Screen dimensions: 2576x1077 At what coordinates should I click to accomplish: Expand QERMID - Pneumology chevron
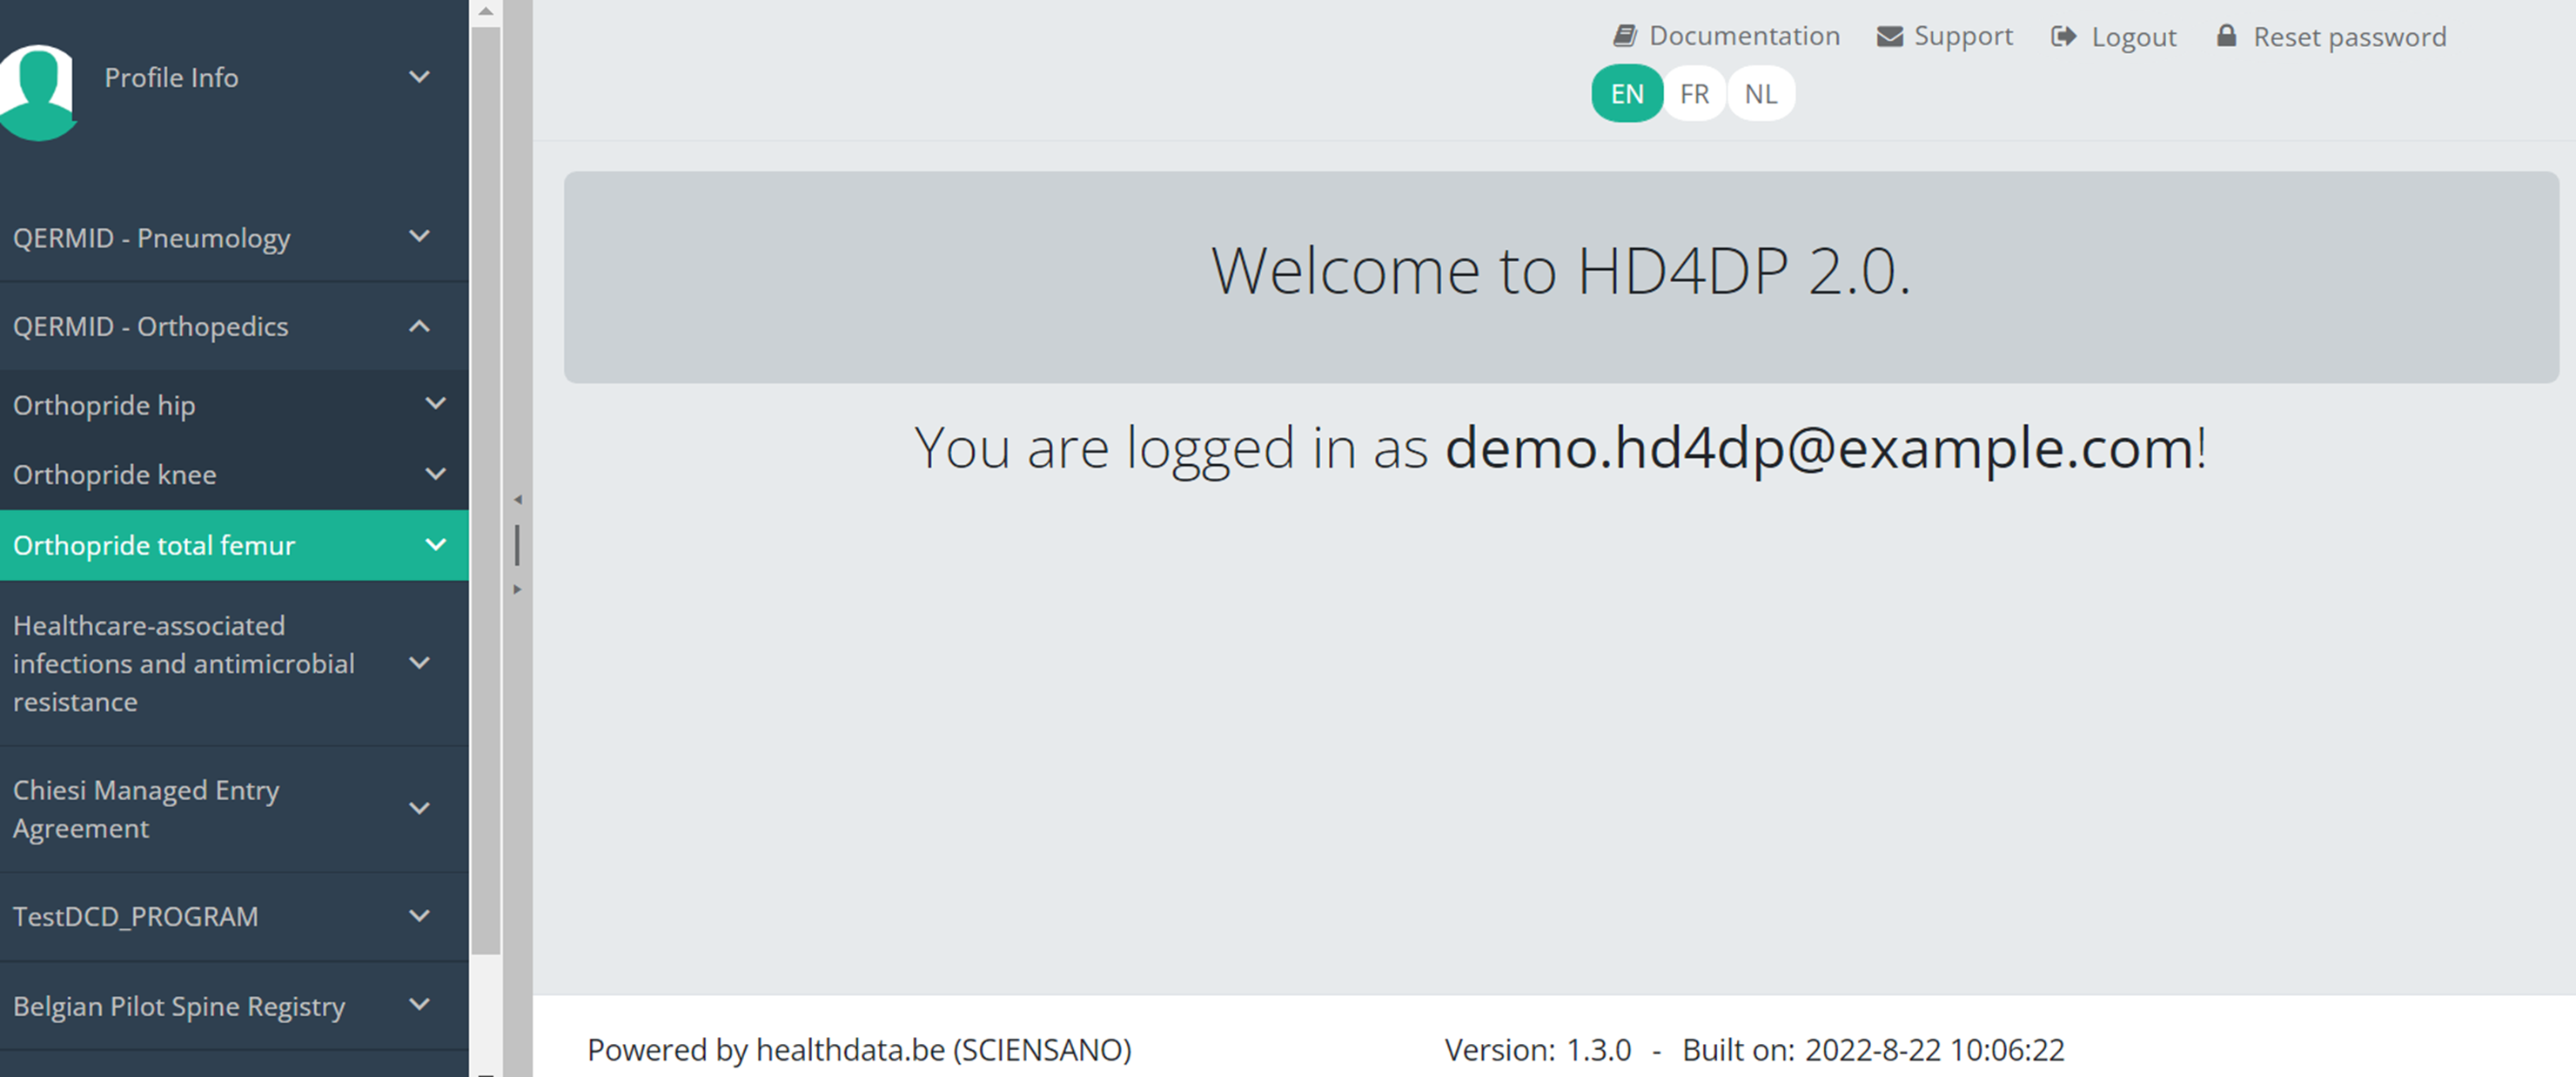point(420,237)
